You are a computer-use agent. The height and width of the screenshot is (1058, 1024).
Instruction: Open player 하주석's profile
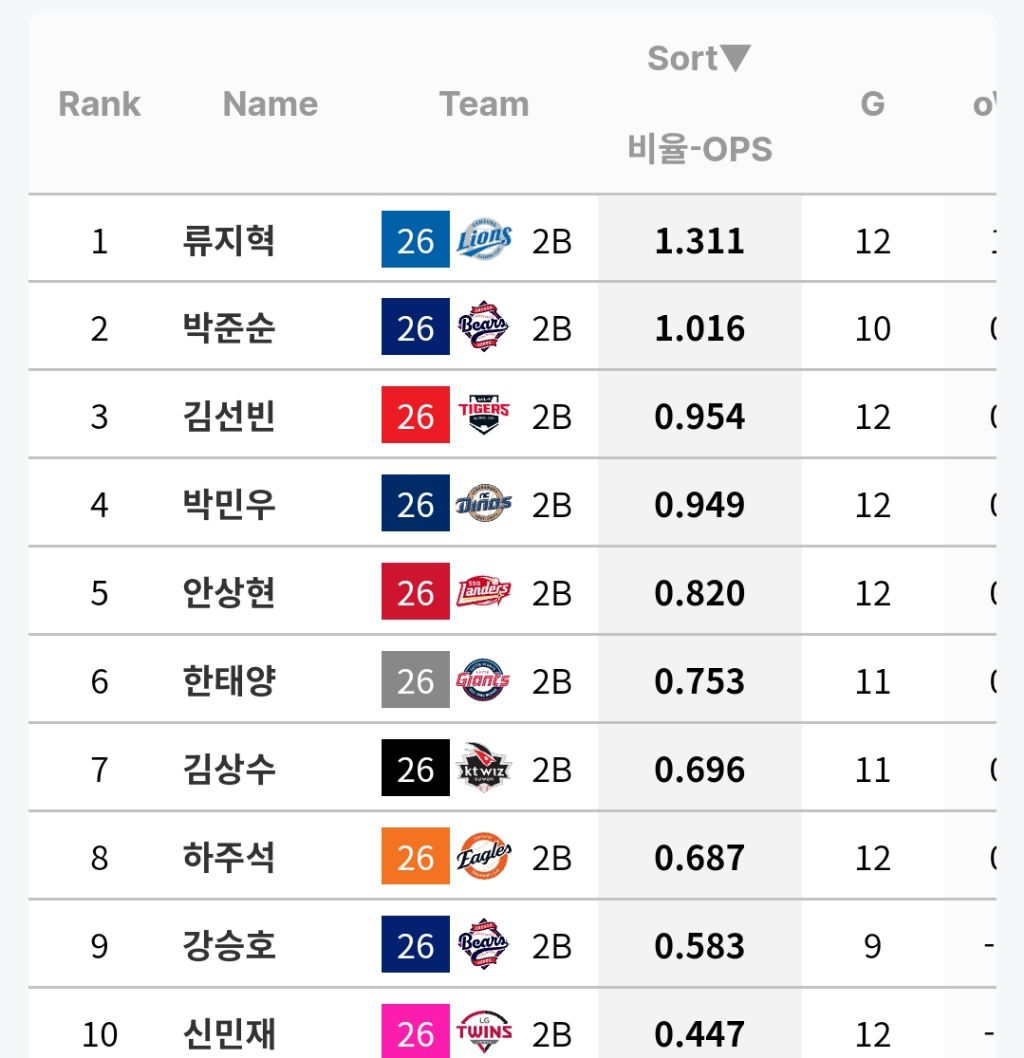(229, 858)
